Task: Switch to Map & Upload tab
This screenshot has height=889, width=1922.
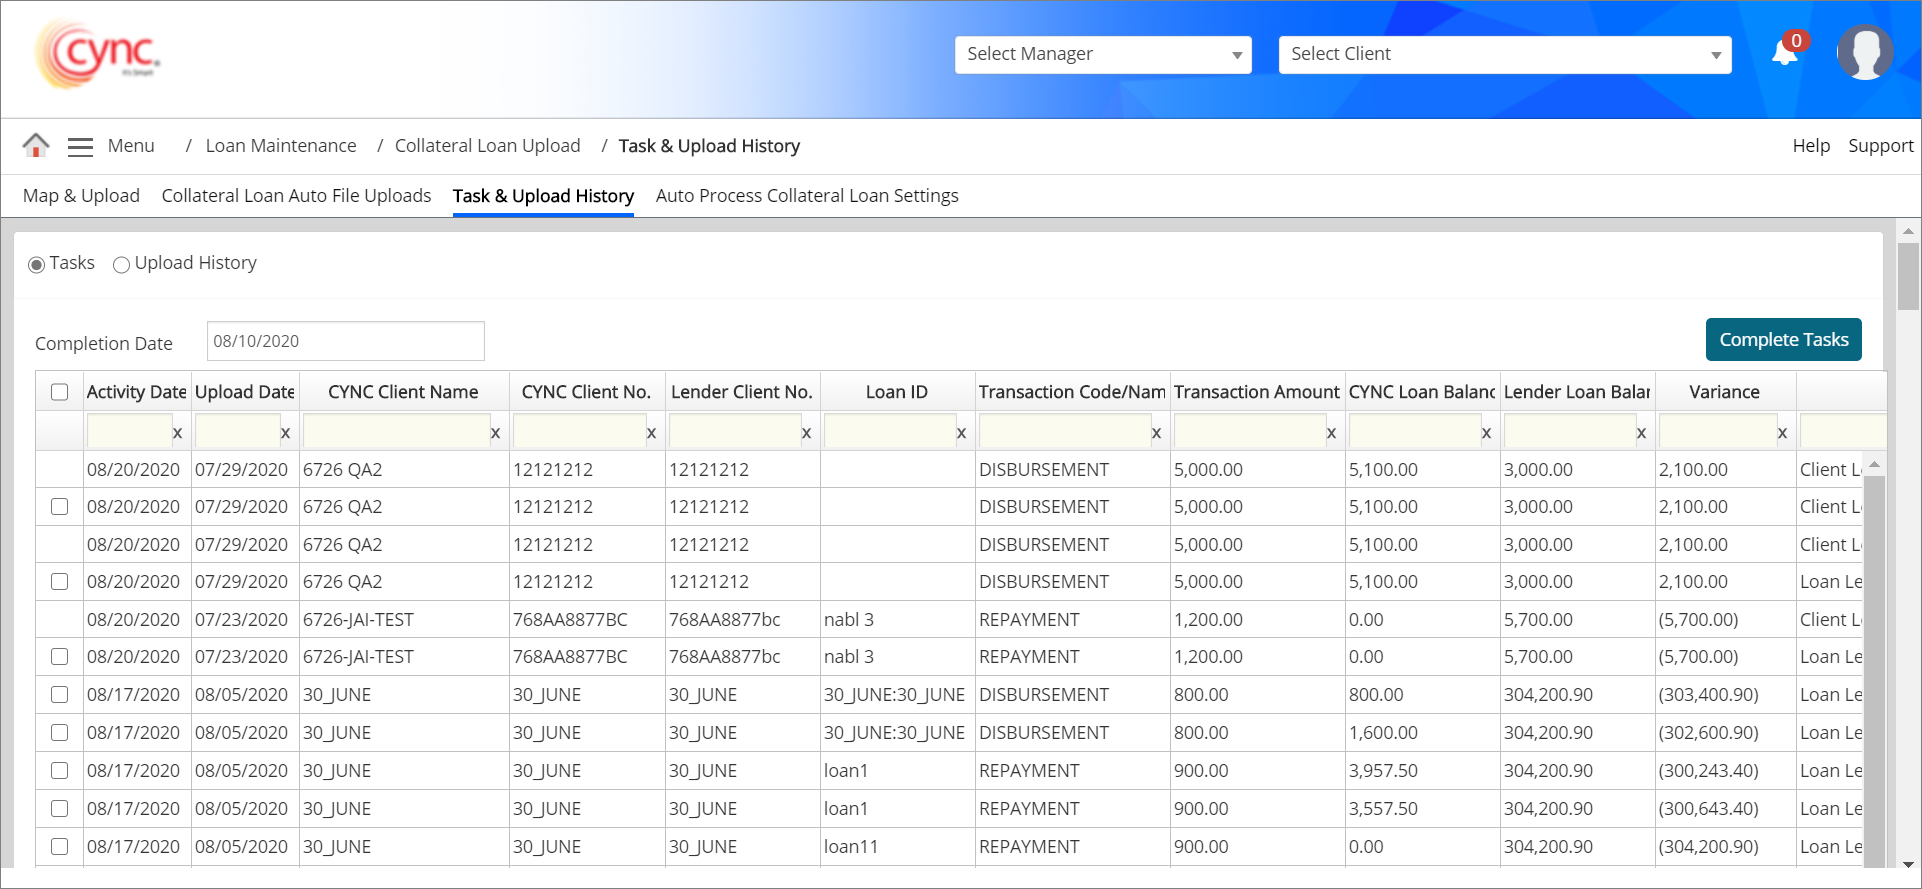Action: pos(81,196)
